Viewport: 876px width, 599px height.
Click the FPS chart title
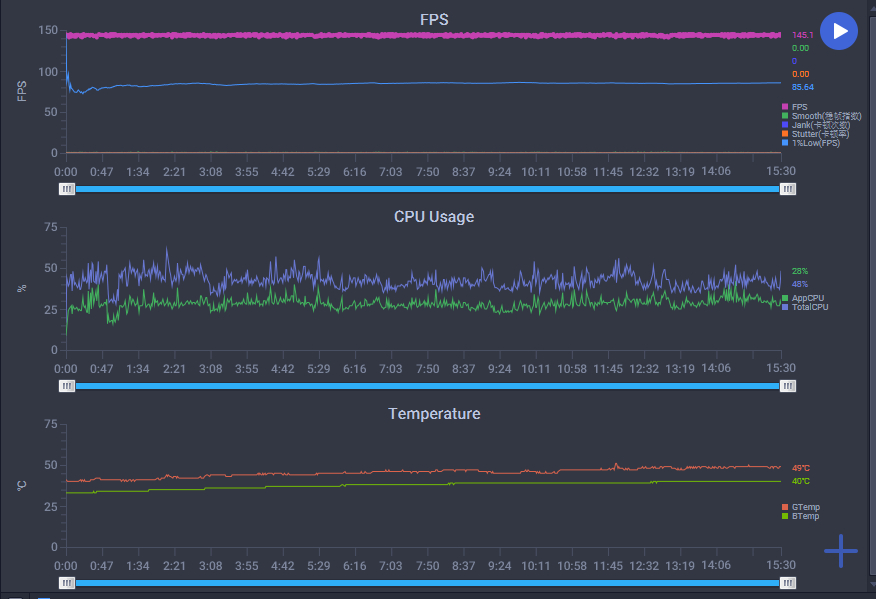(x=434, y=20)
